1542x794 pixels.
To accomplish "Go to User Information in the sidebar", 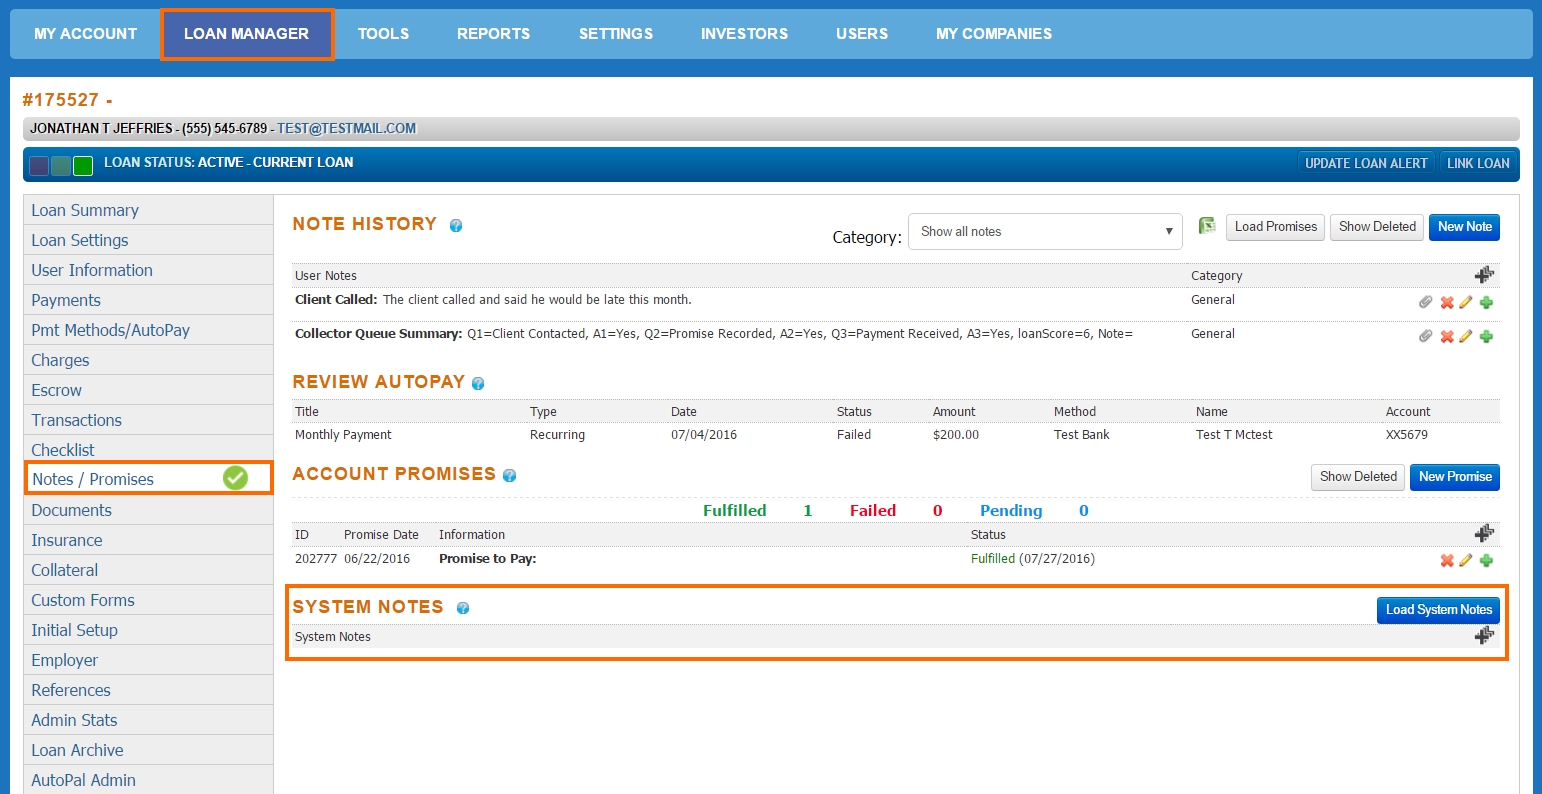I will coord(148,270).
